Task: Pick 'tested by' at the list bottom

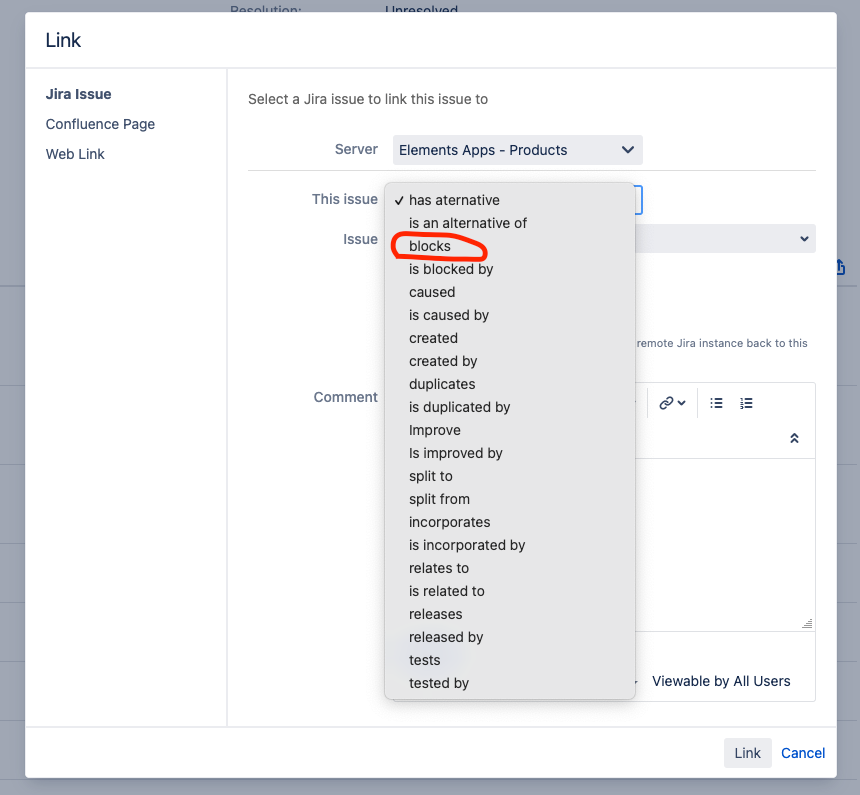Action: tap(439, 683)
